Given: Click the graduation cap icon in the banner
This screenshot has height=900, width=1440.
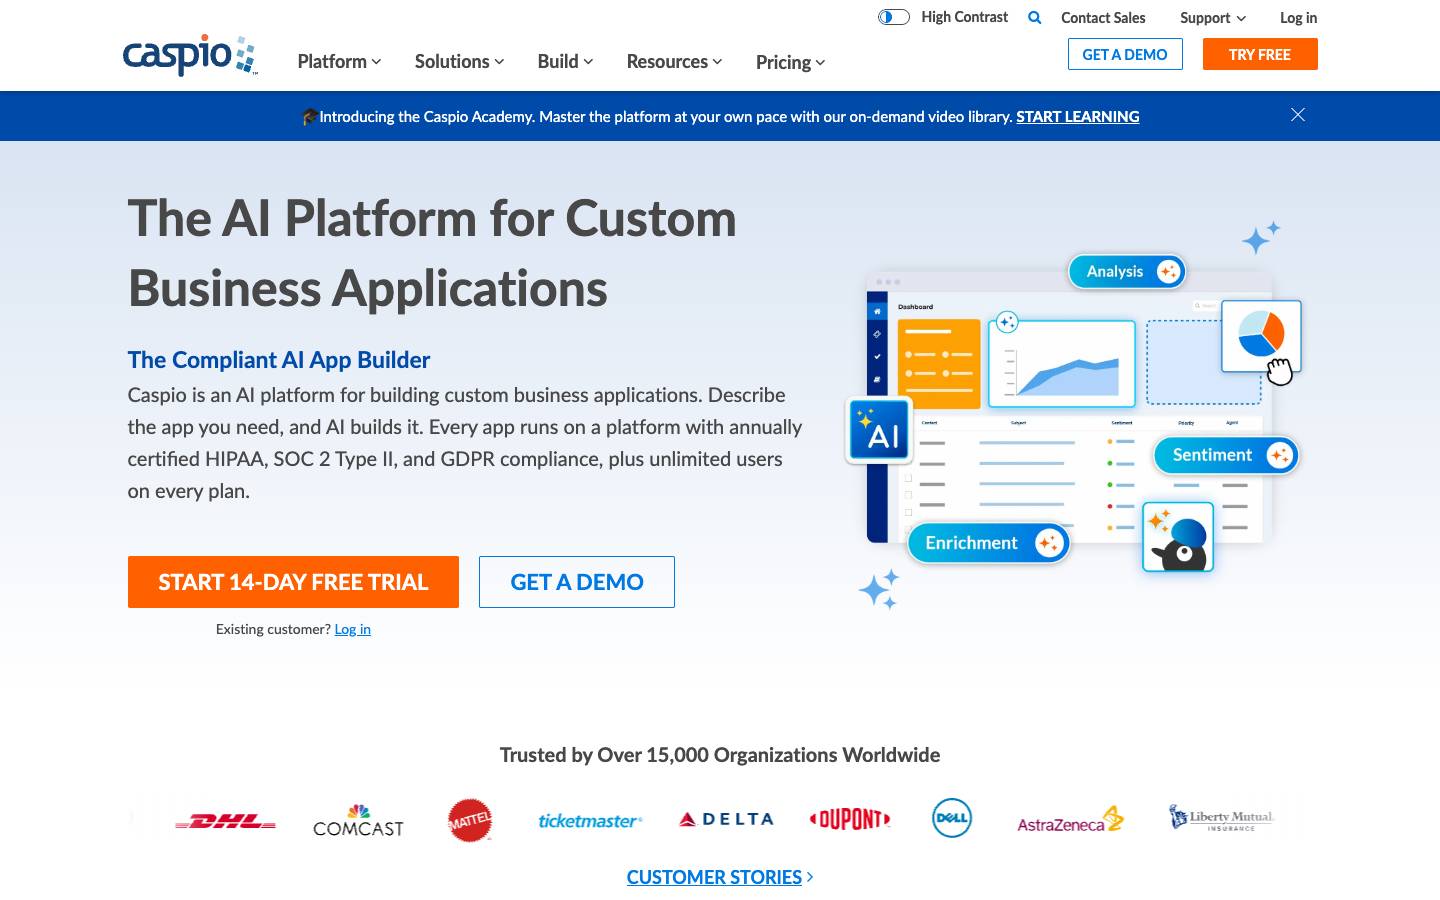Looking at the screenshot, I should (310, 116).
